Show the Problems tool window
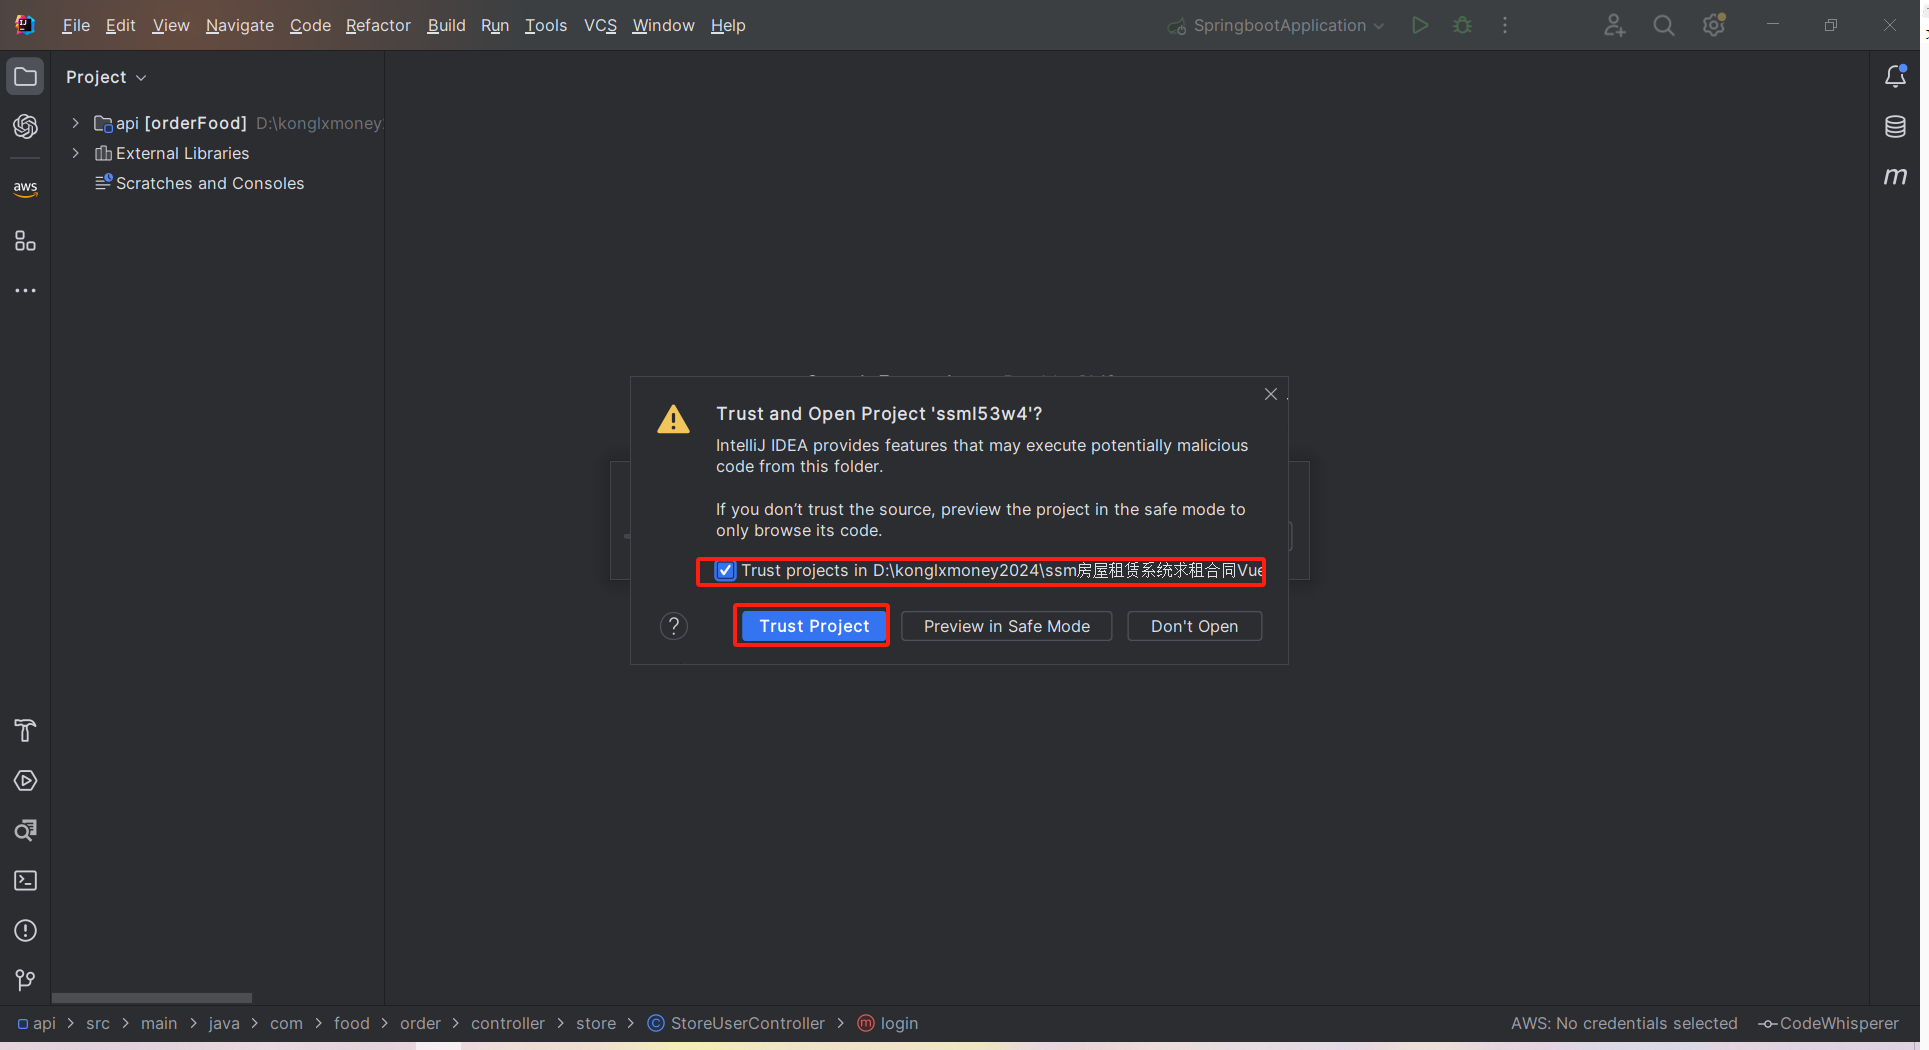This screenshot has width=1929, height=1050. tap(25, 931)
